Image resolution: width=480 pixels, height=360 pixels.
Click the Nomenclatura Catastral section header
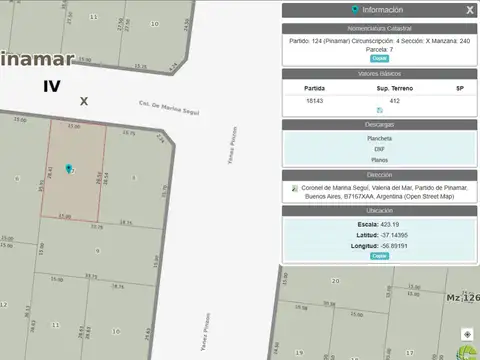pos(379,28)
